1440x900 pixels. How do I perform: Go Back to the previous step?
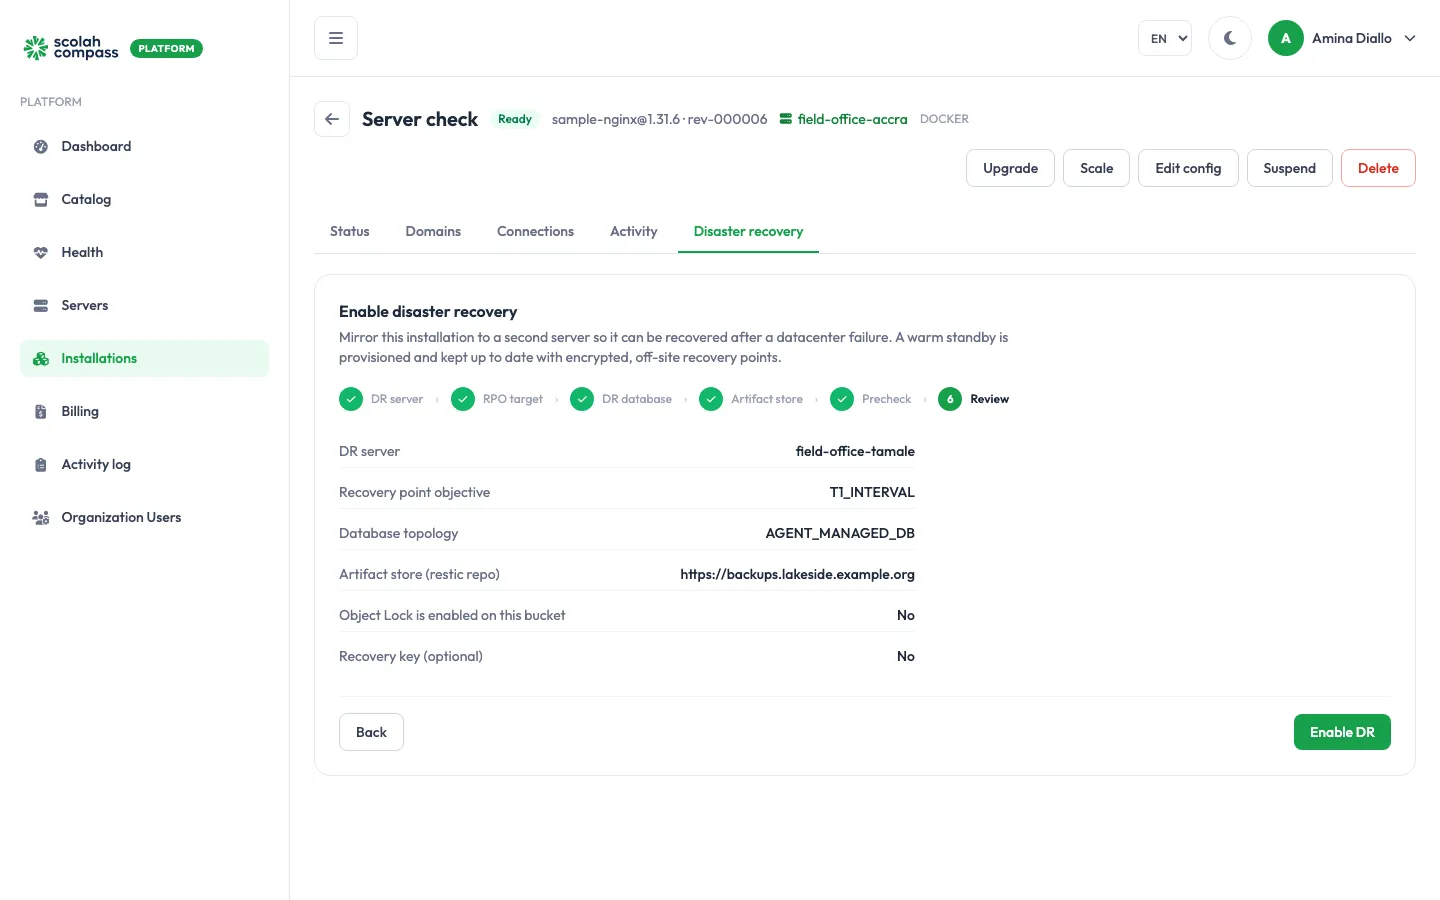point(371,732)
